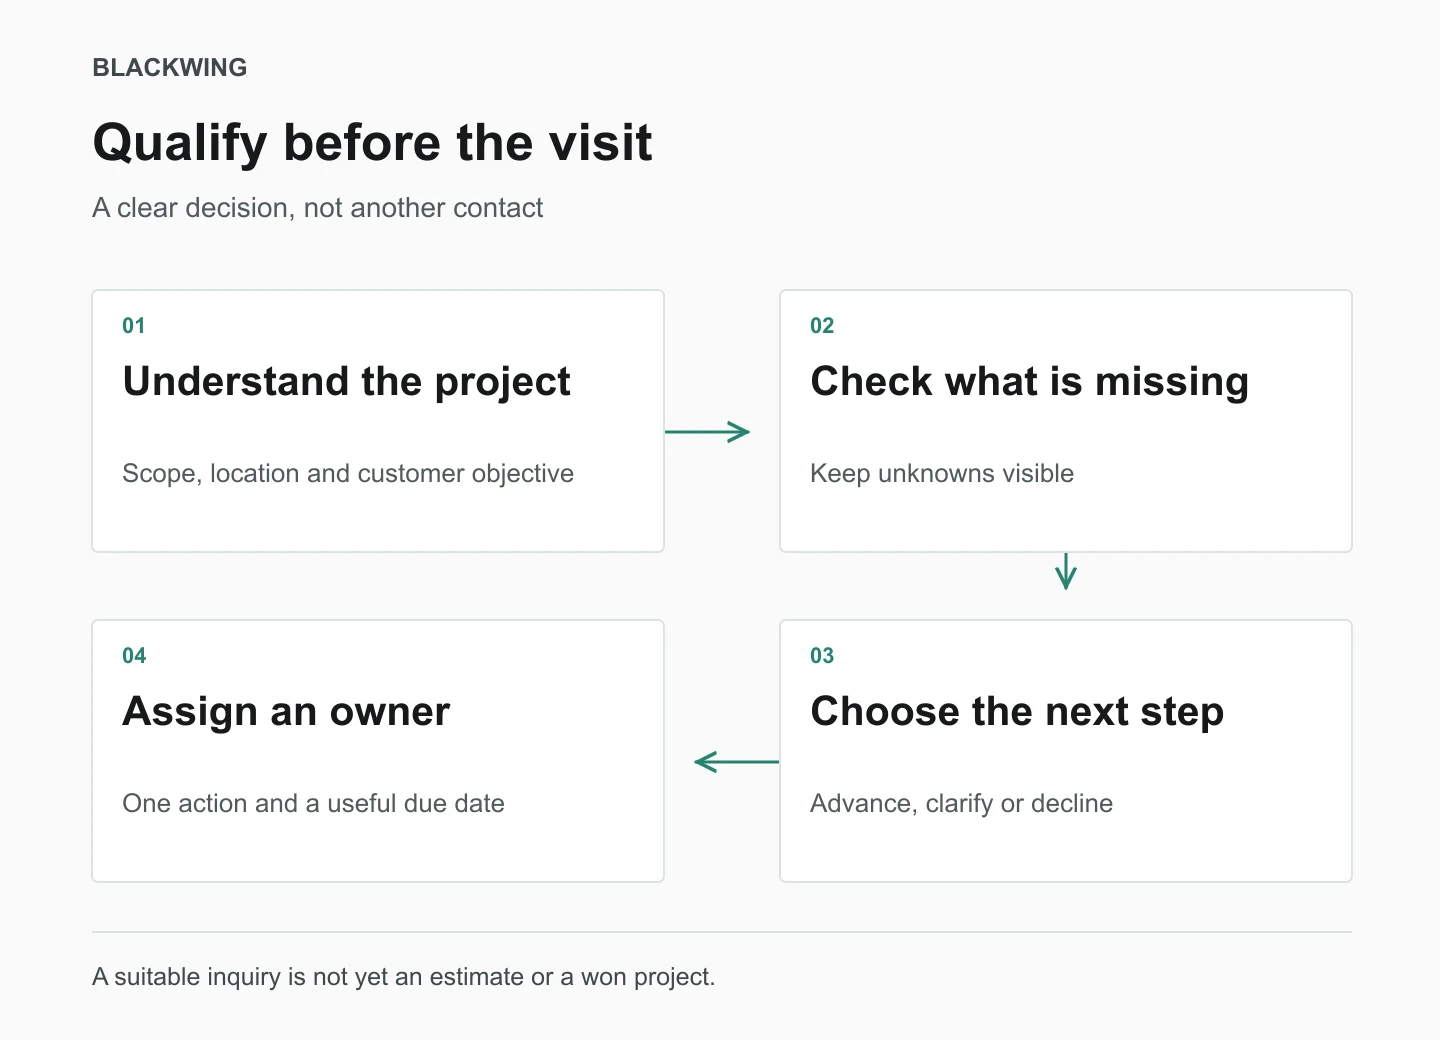Click 'One action and a useful due date'
This screenshot has width=1440, height=1040.
pyautogui.click(x=313, y=803)
